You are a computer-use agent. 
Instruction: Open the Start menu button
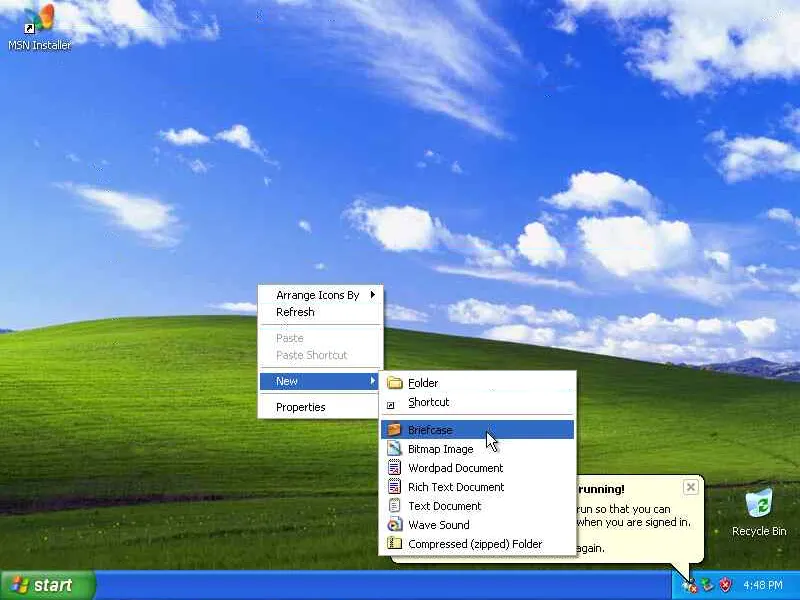[48, 585]
